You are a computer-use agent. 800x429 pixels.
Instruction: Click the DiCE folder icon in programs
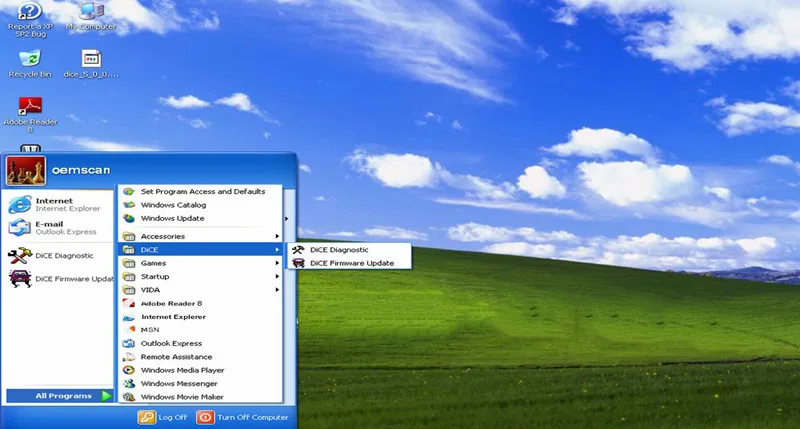click(x=129, y=249)
